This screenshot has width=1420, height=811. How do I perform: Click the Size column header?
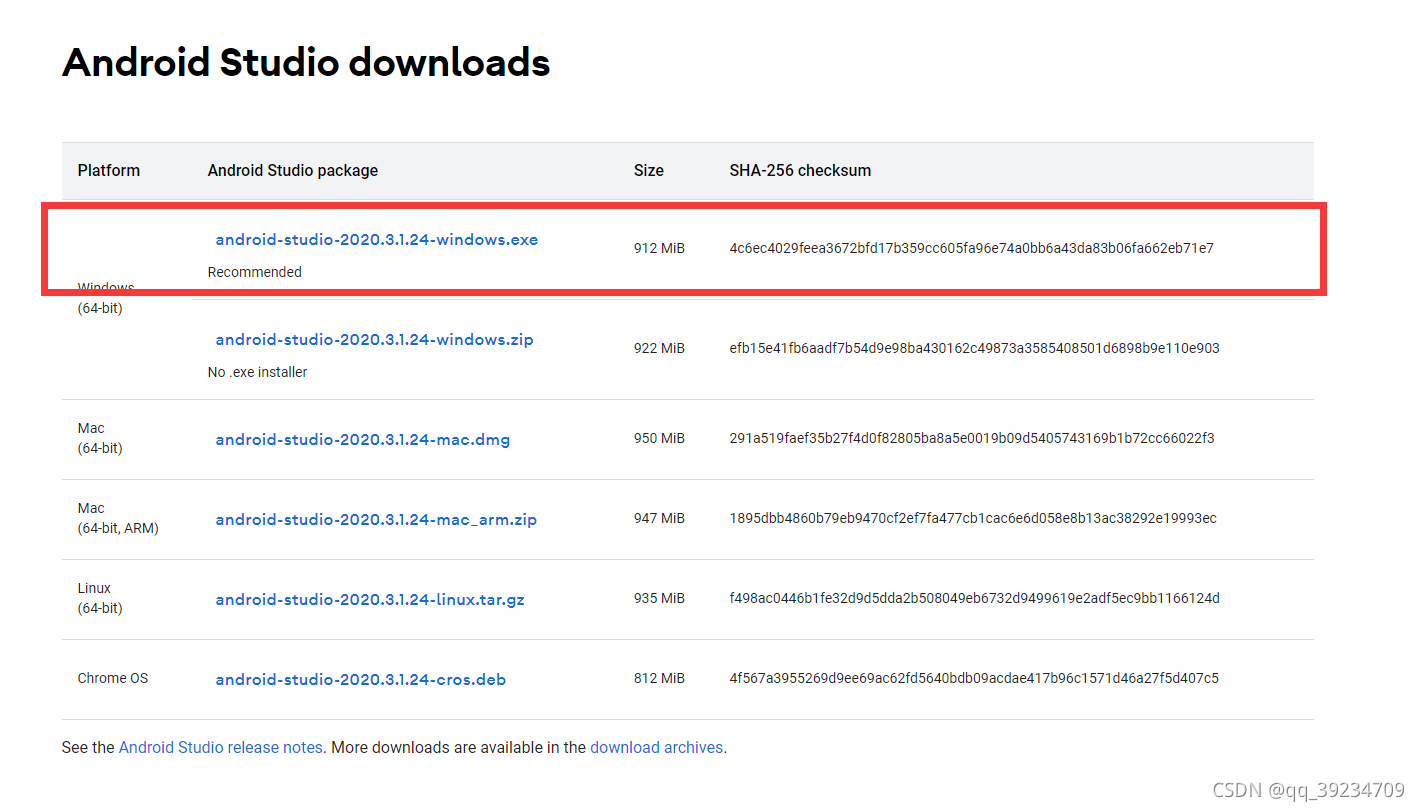click(648, 170)
